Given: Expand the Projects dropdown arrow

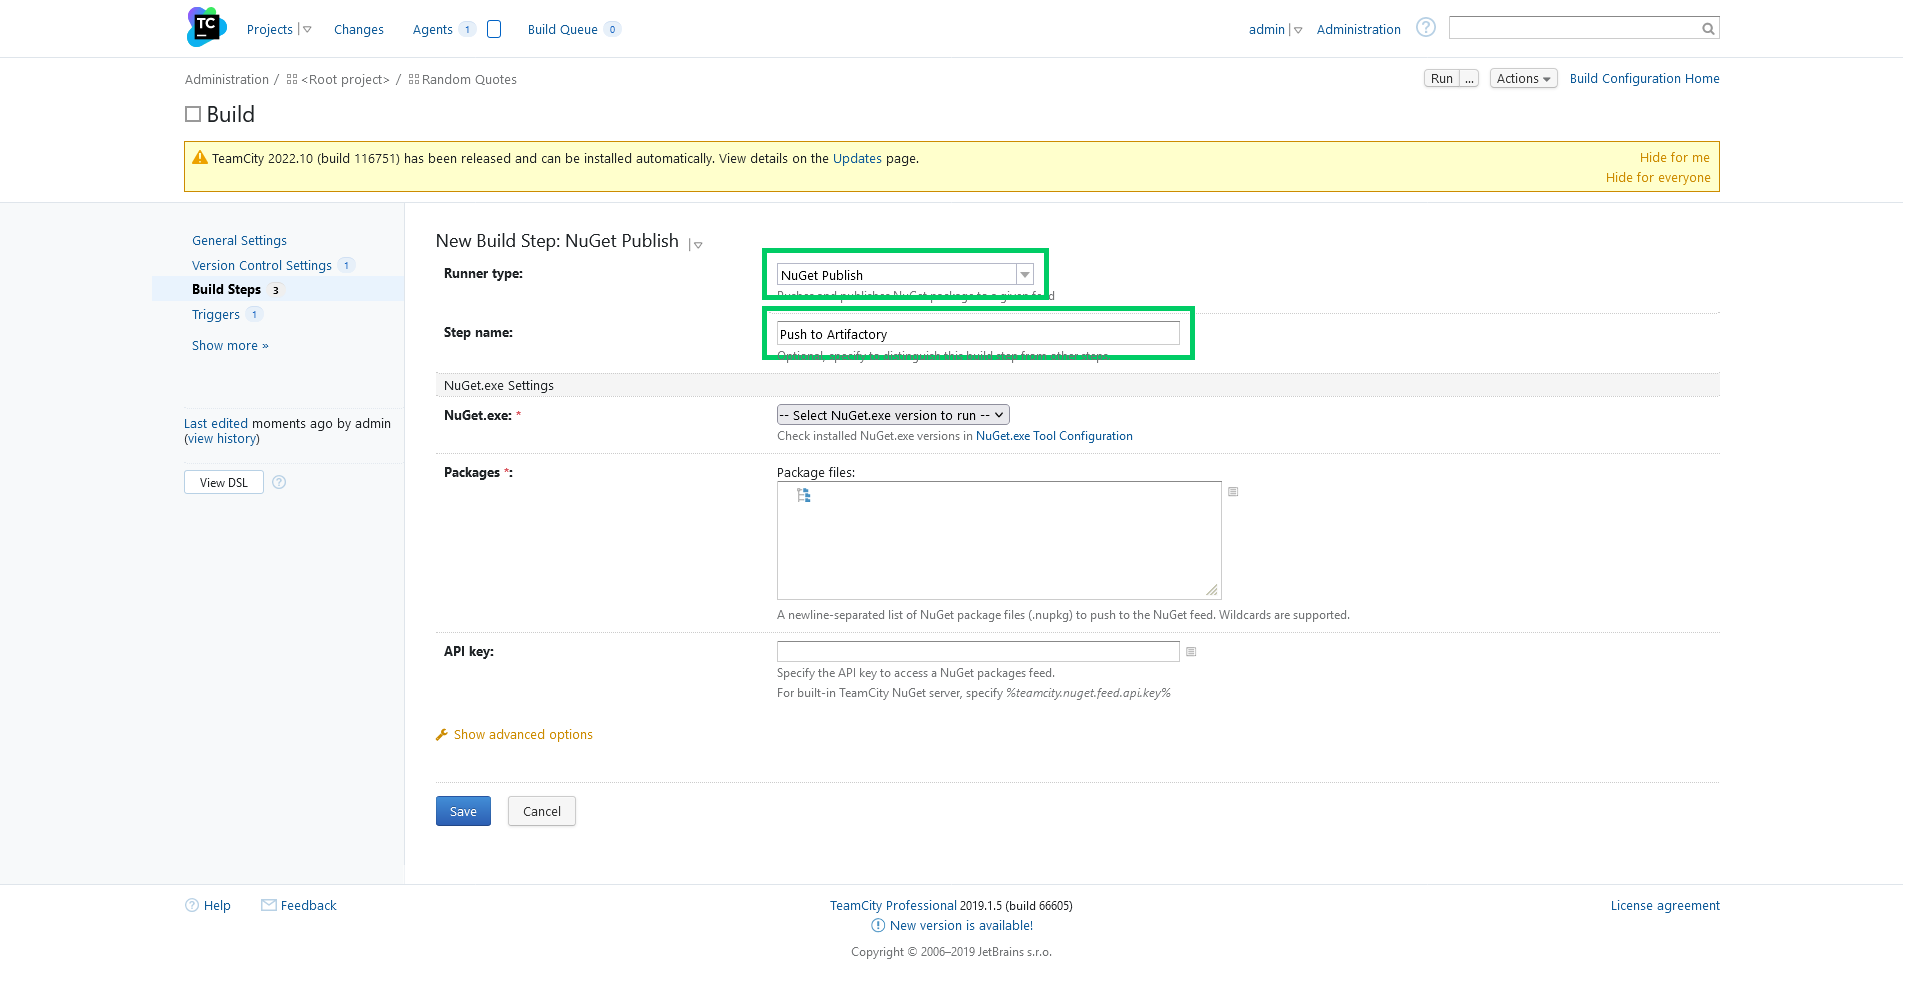Looking at the screenshot, I should [305, 30].
